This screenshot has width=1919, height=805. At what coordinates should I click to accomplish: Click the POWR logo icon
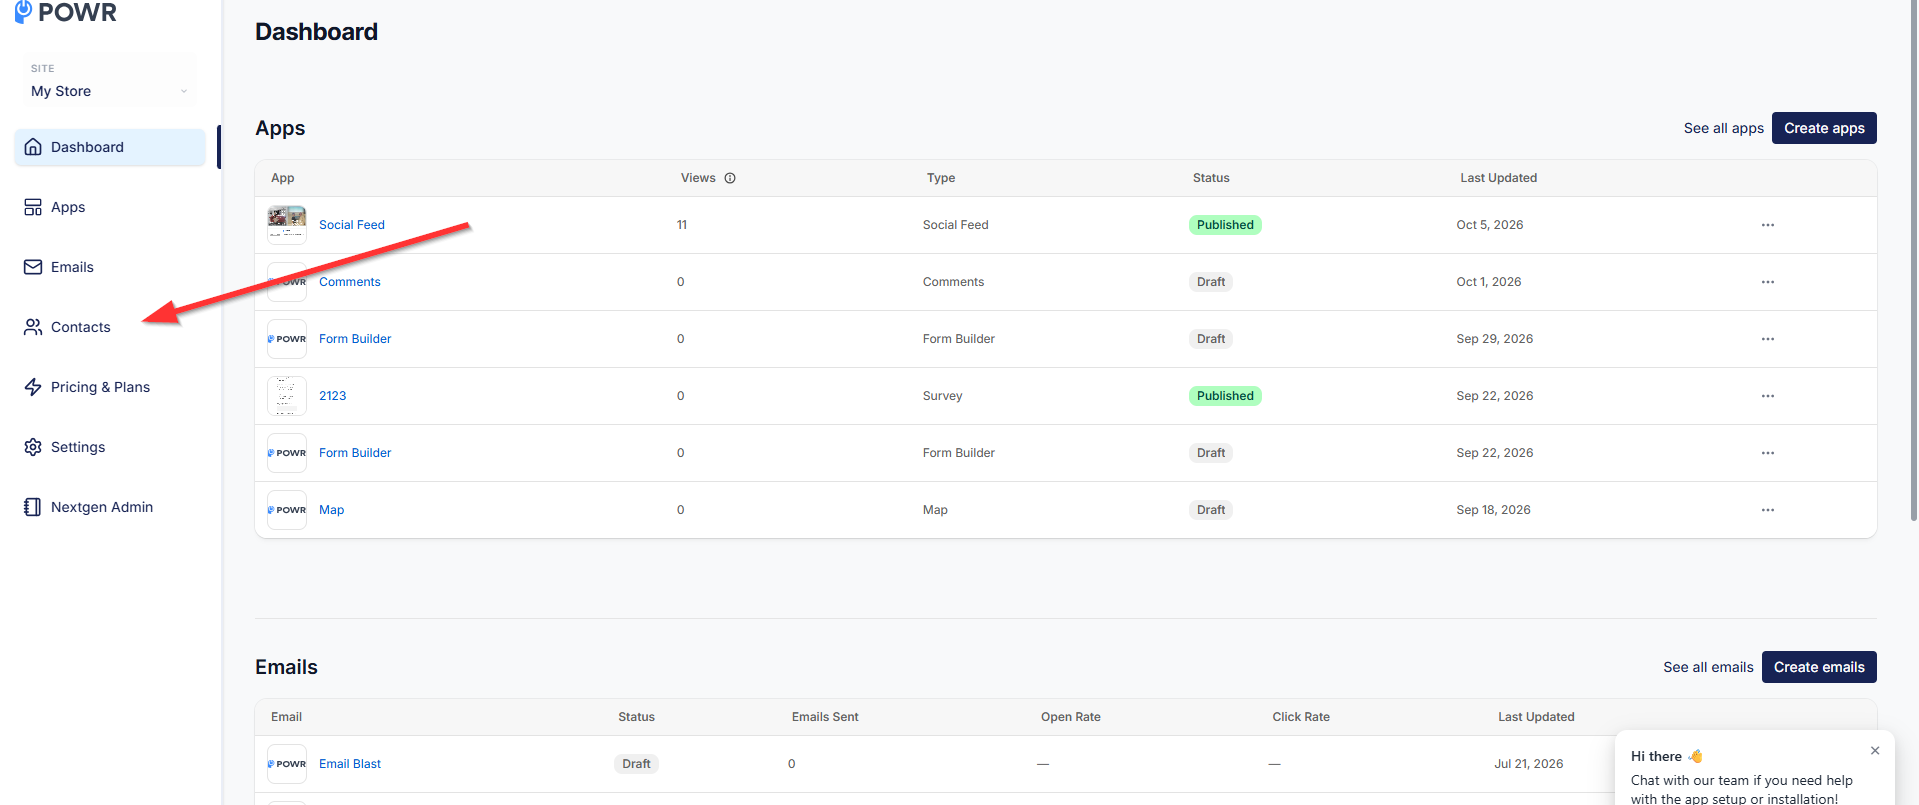23,11
